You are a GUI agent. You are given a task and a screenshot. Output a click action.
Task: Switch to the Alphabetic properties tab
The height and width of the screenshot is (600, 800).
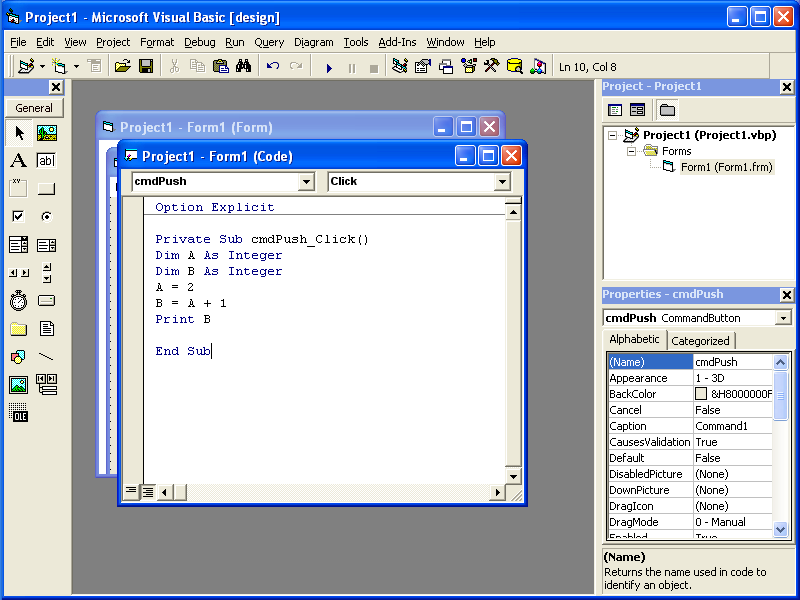tap(634, 339)
